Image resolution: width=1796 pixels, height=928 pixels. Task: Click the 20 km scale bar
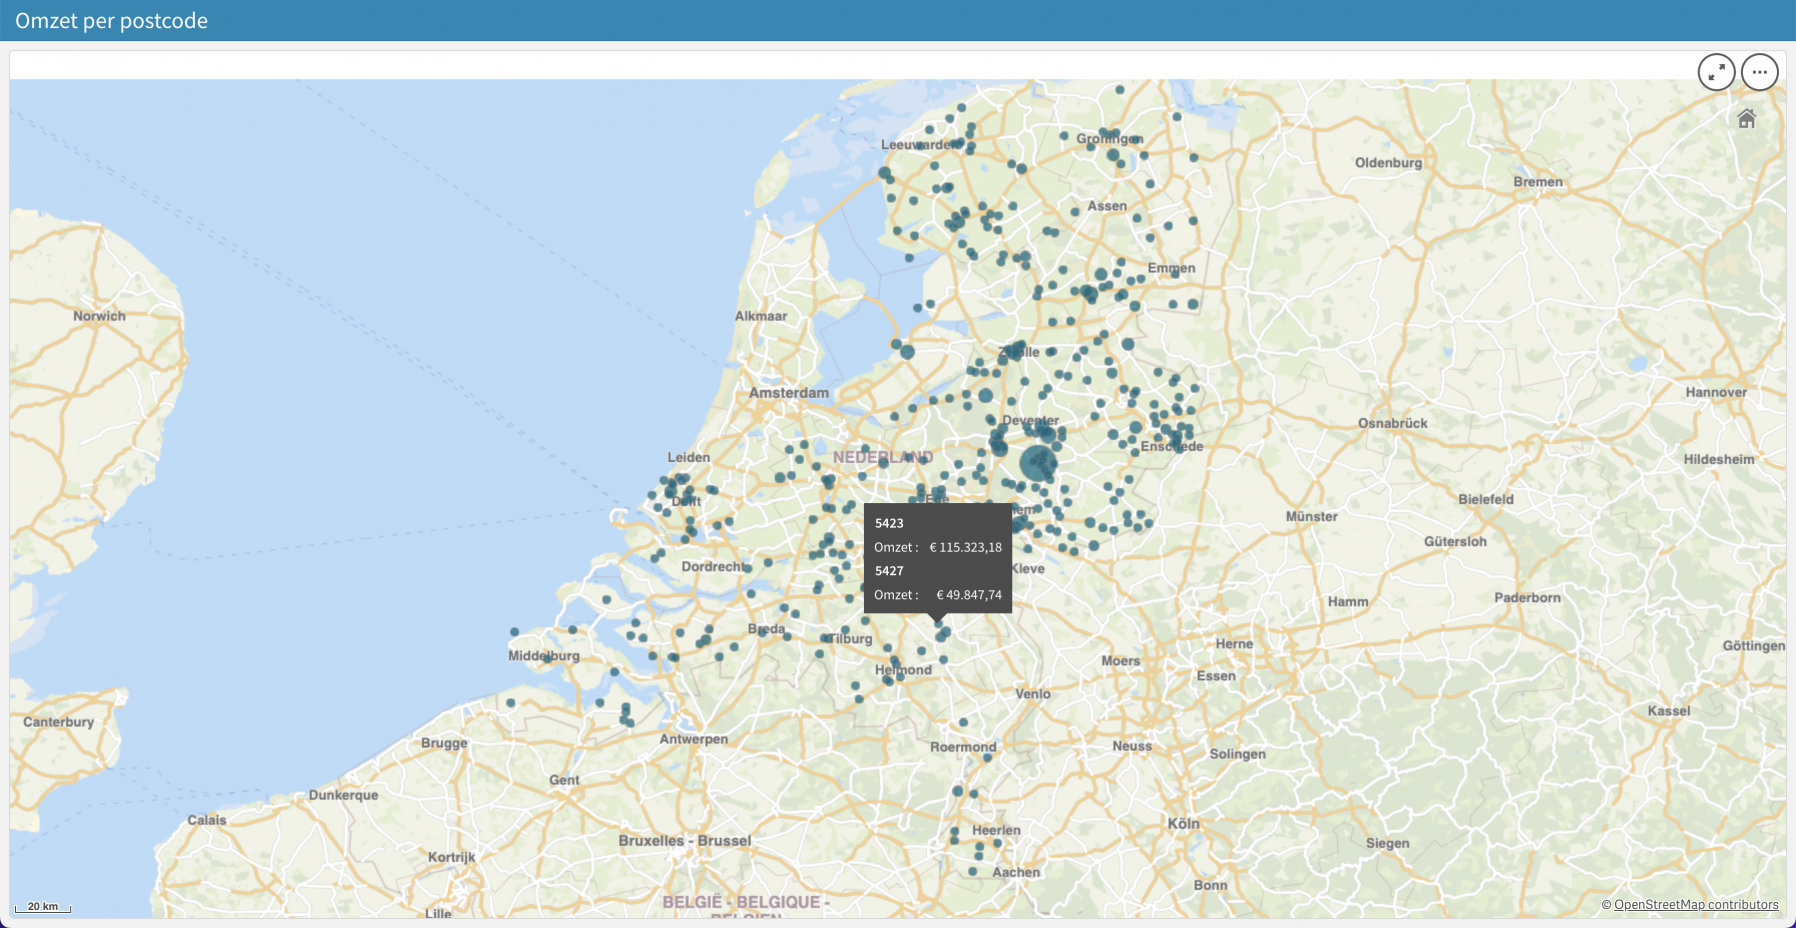pos(43,907)
